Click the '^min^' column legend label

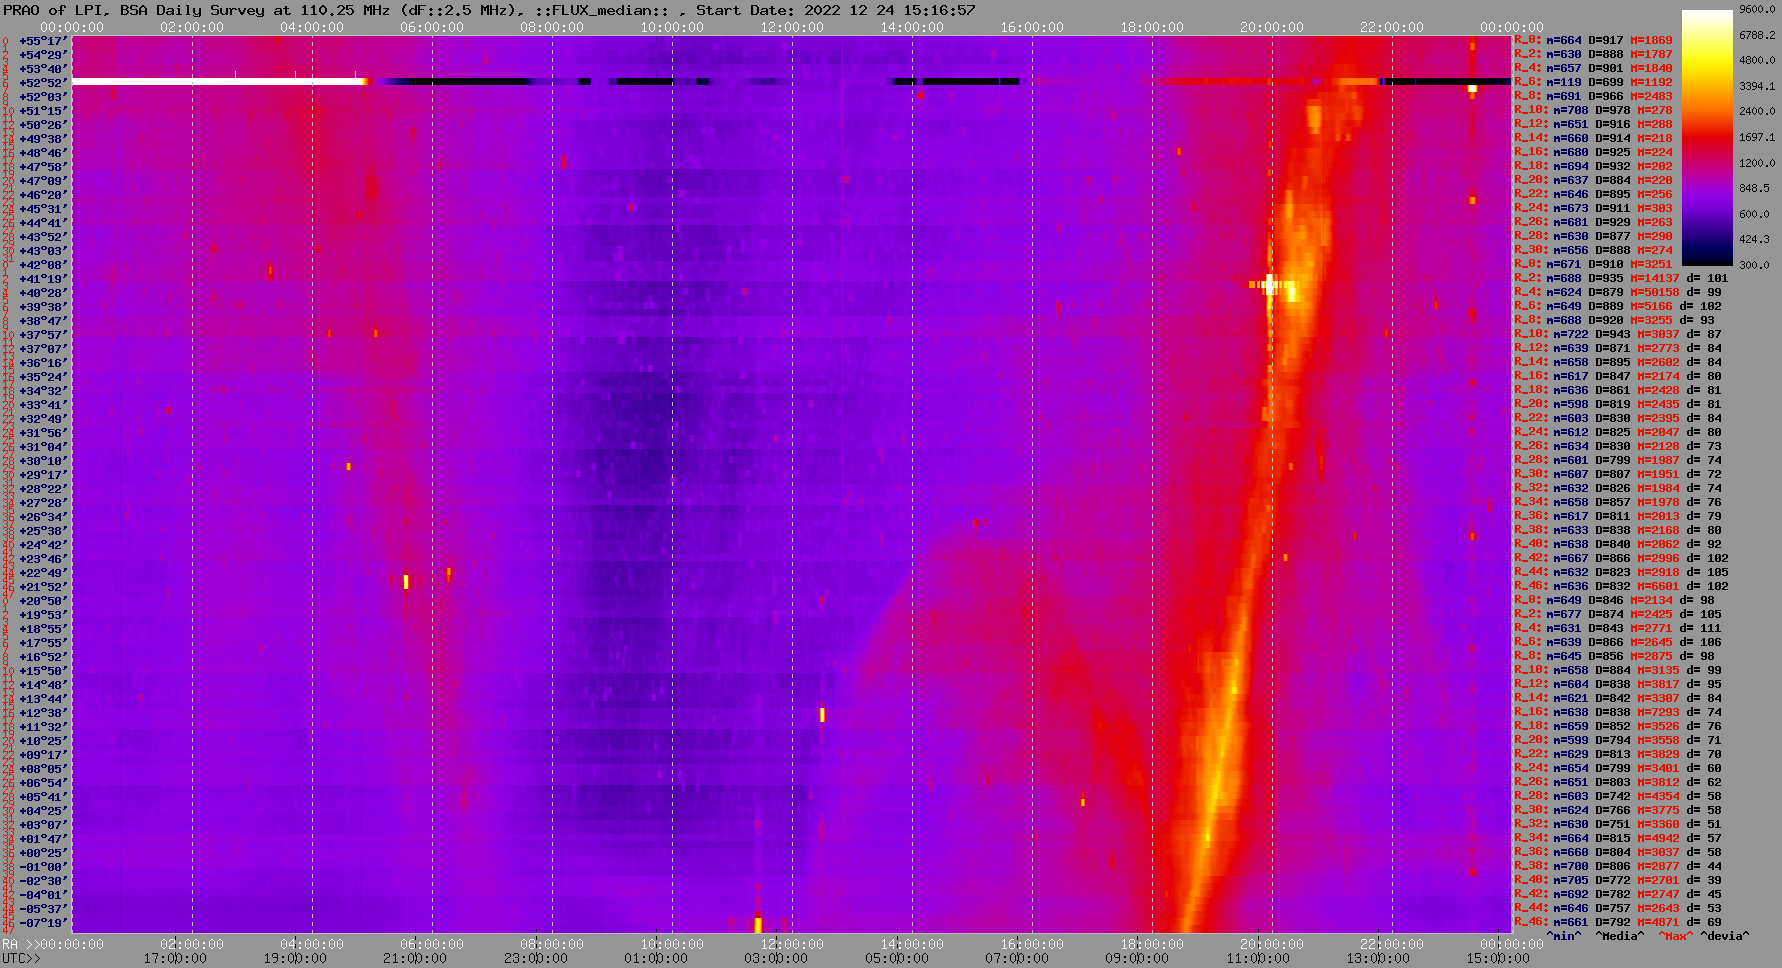pos(1564,936)
